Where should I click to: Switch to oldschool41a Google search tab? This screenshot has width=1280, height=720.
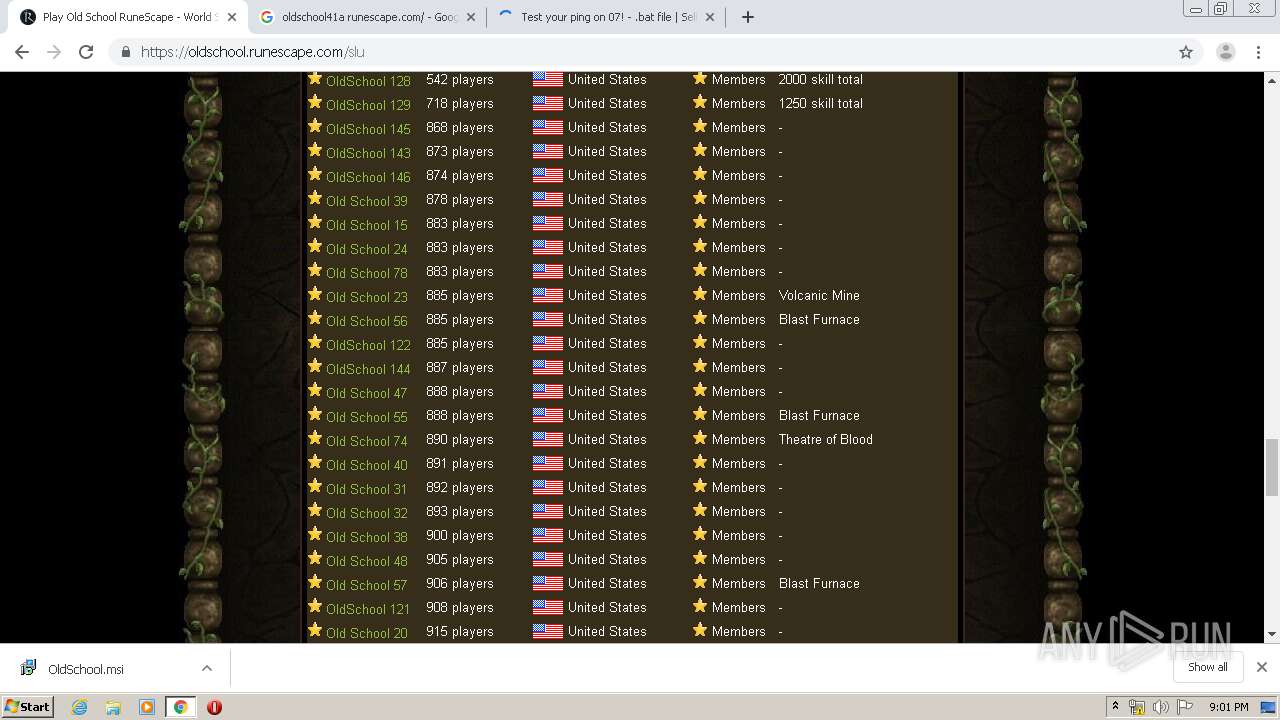(366, 17)
